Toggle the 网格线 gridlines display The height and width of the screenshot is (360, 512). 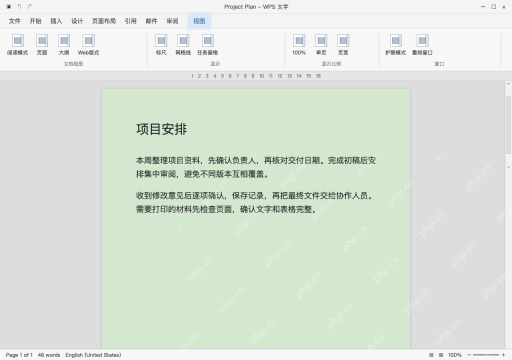point(183,45)
